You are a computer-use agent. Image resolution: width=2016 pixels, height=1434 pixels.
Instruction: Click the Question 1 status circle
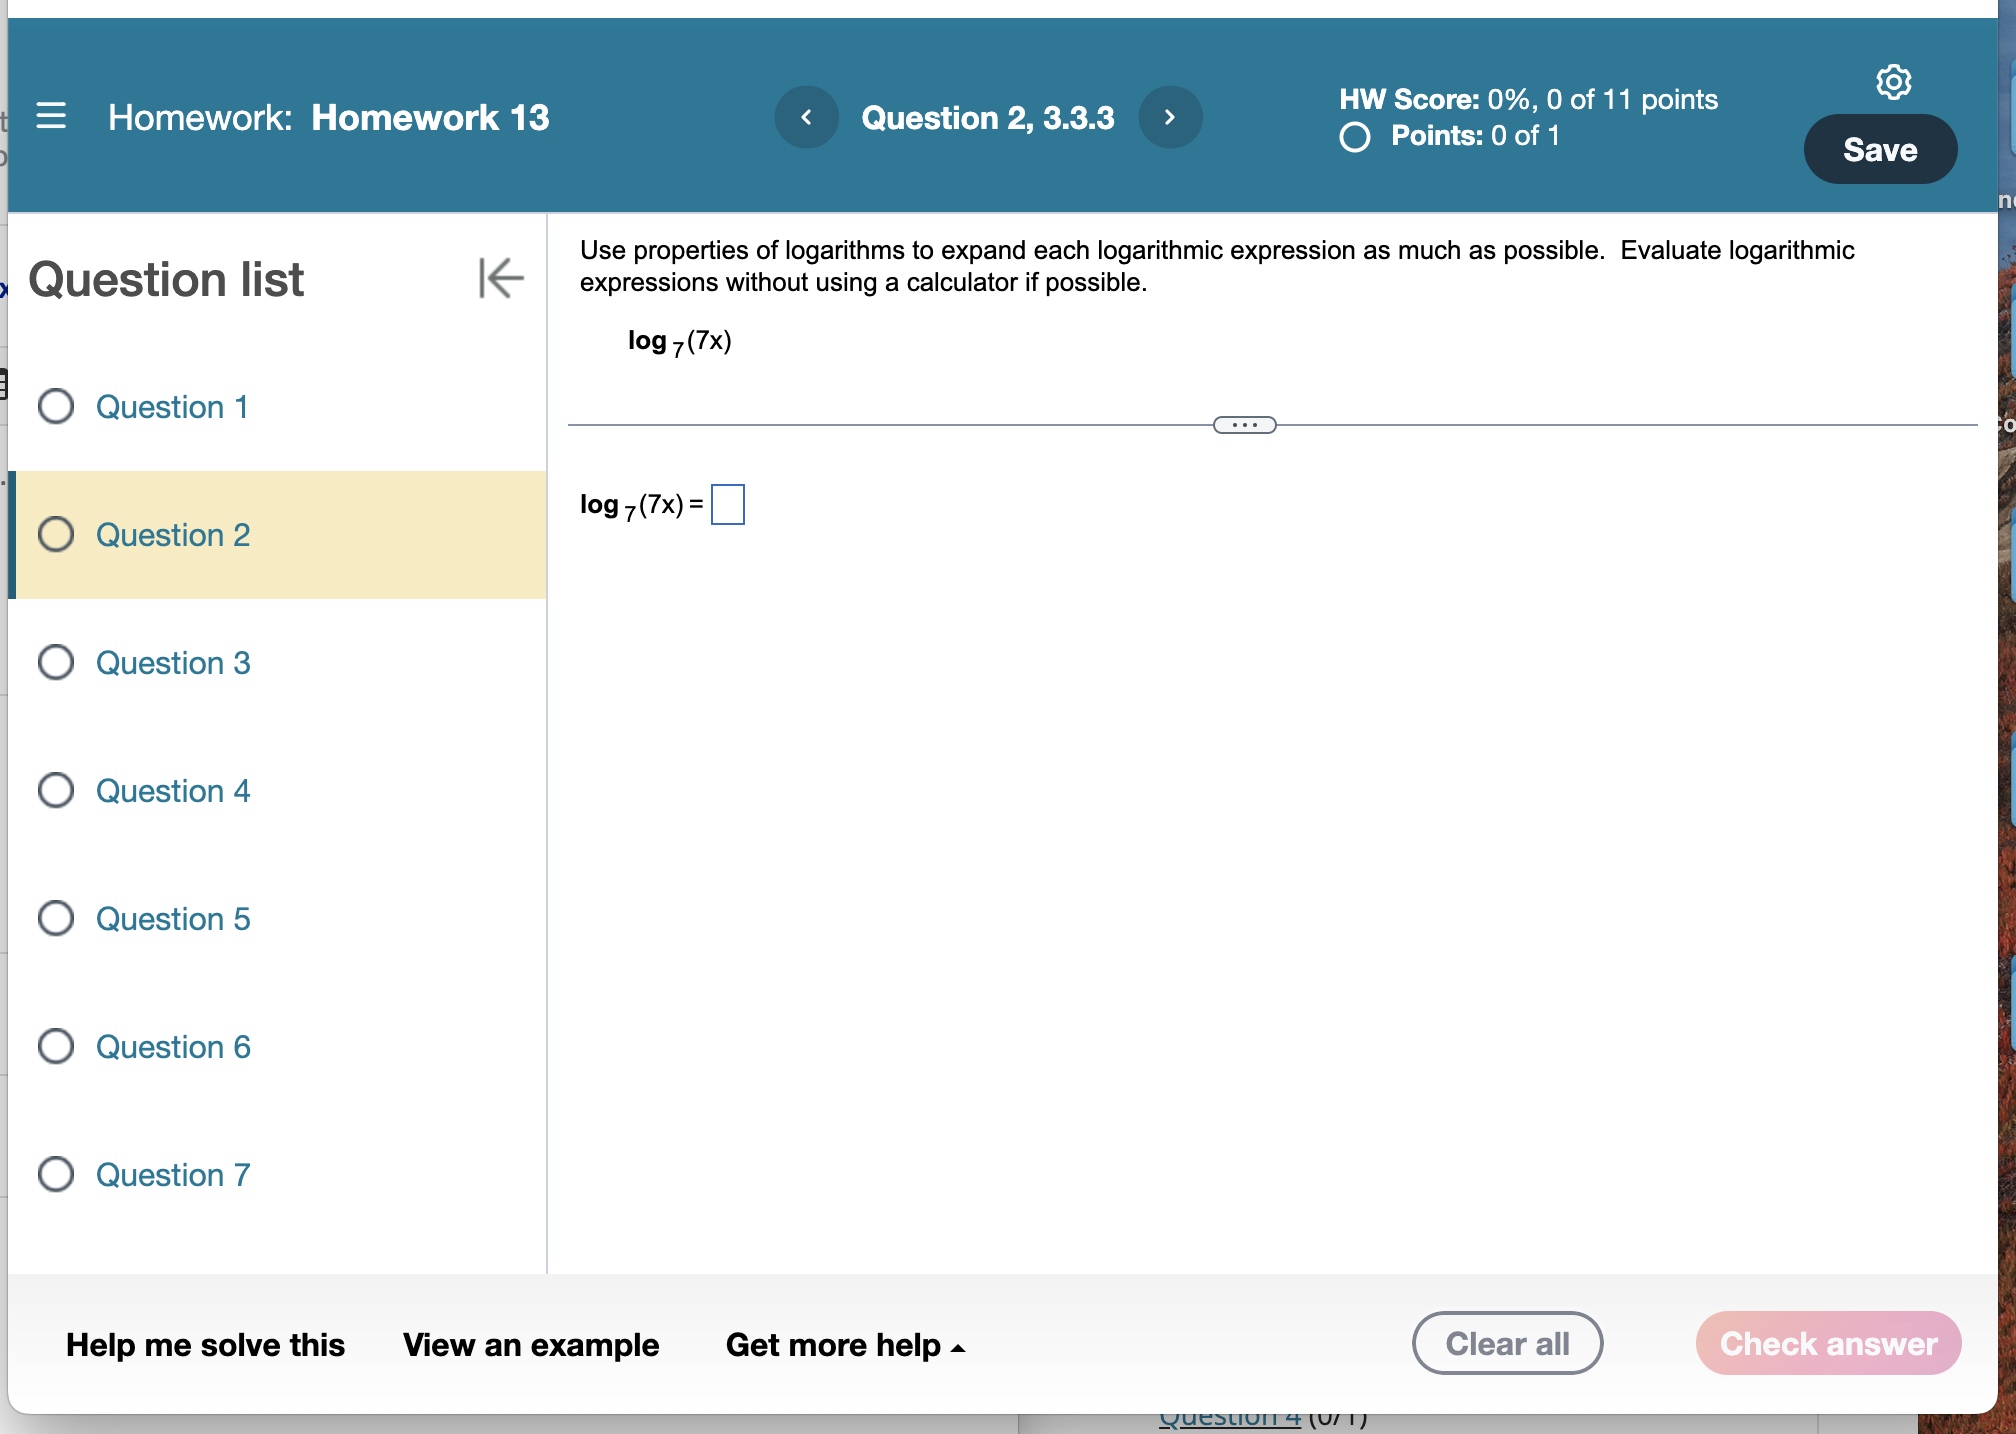[x=56, y=406]
